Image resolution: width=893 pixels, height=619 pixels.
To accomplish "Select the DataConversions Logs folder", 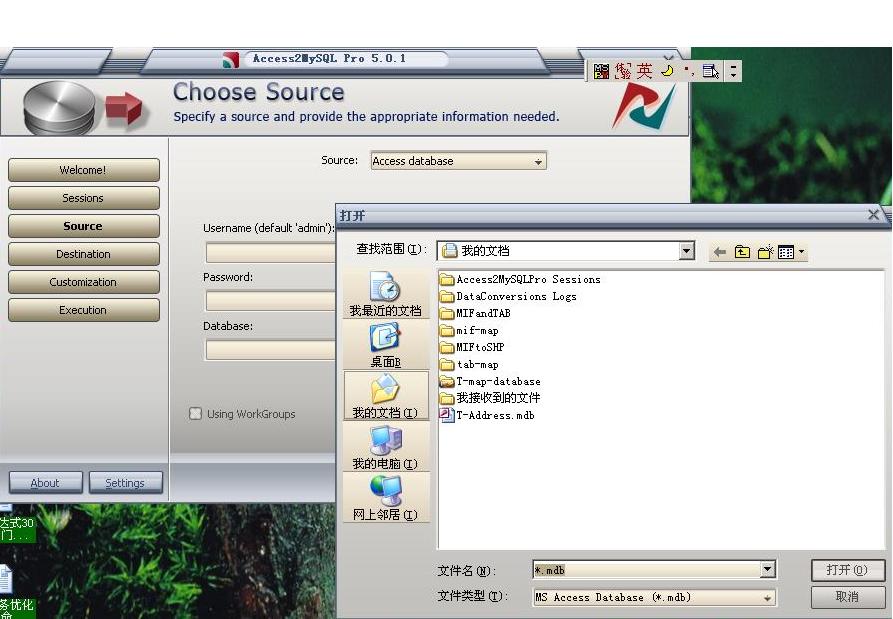I will [x=509, y=296].
